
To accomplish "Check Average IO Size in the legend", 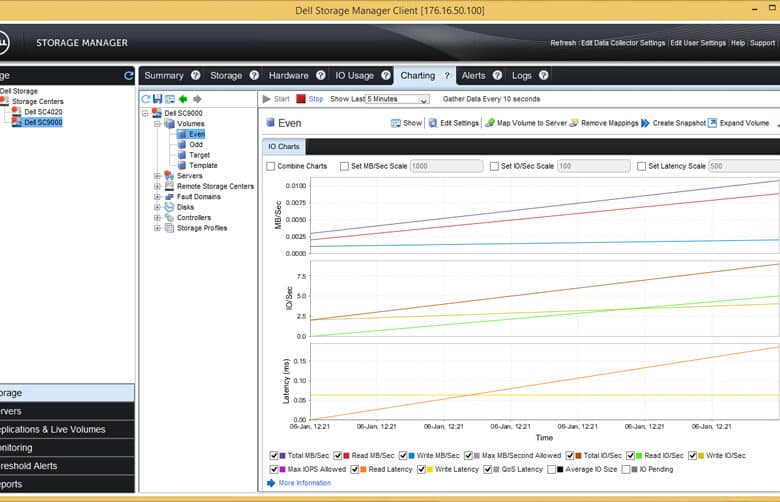I will pyautogui.click(x=551, y=469).
